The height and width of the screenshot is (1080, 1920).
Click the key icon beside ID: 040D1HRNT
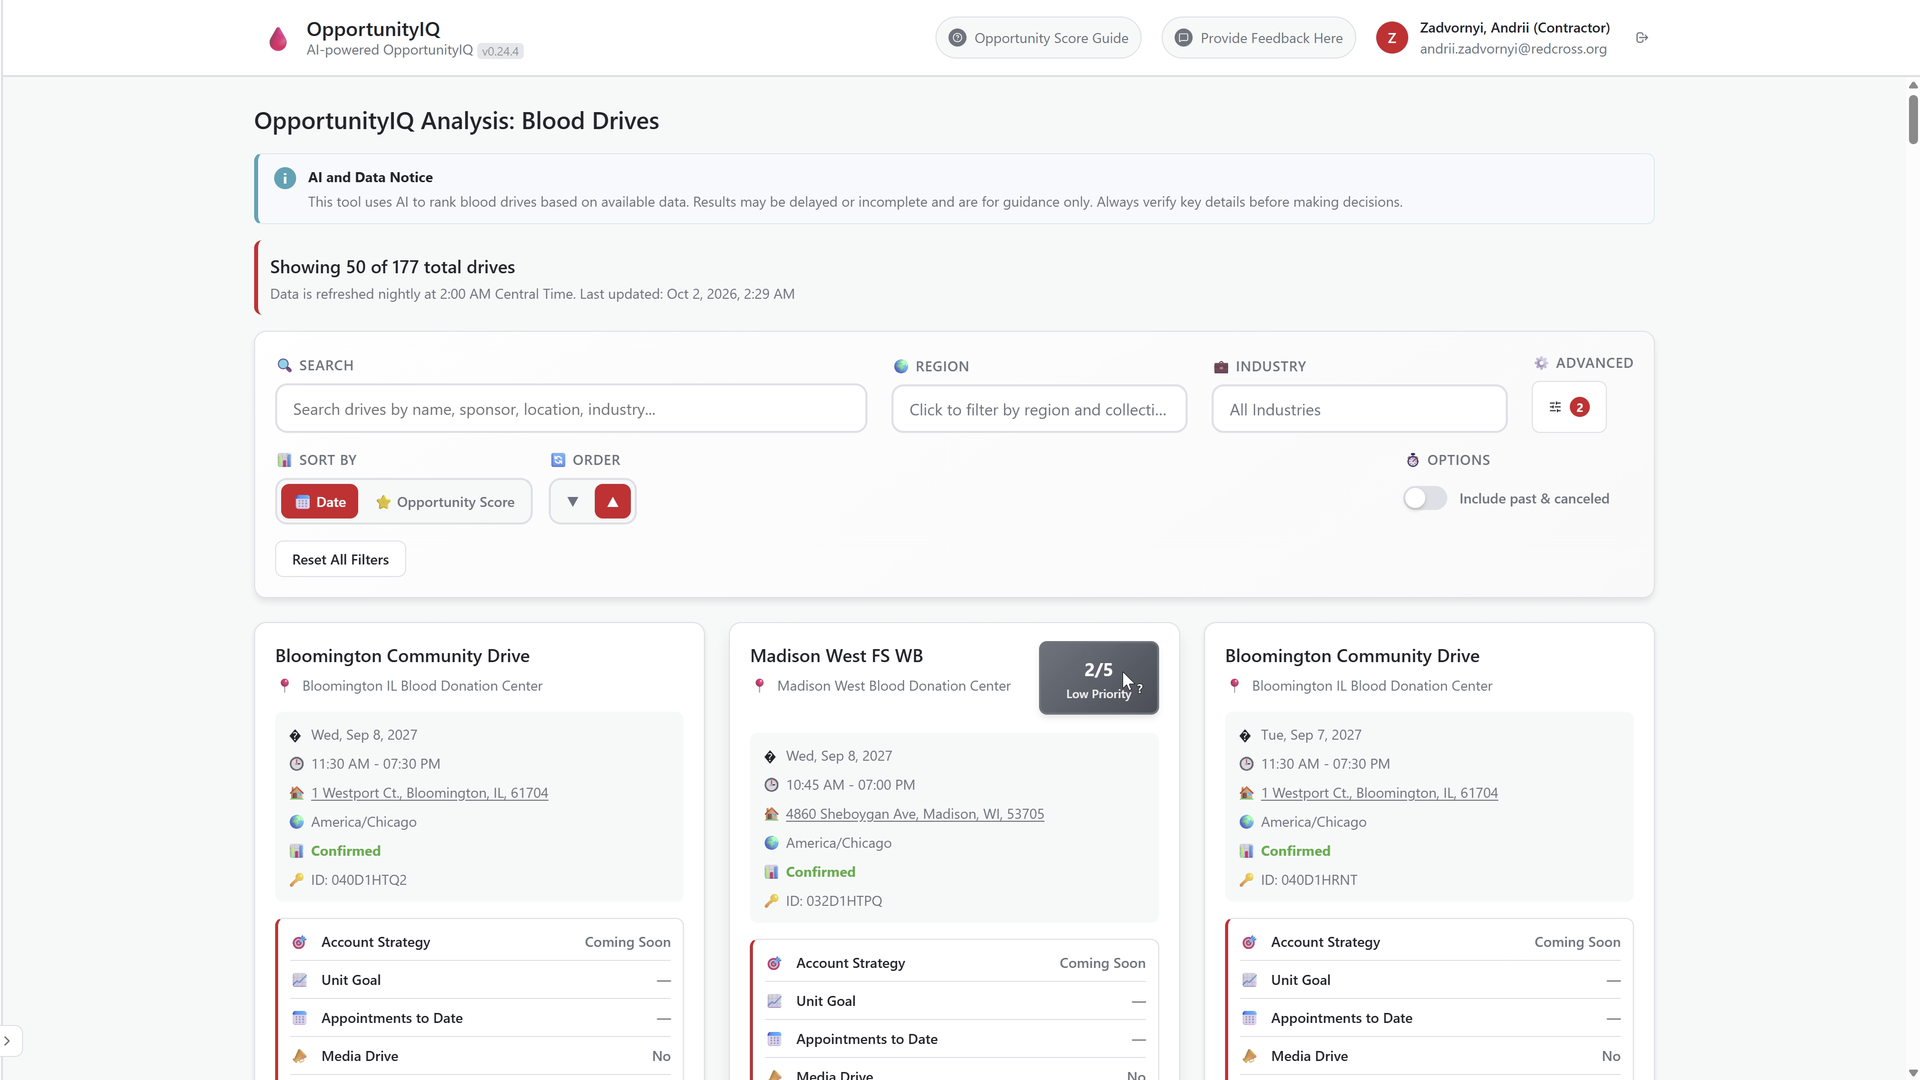click(x=1246, y=880)
